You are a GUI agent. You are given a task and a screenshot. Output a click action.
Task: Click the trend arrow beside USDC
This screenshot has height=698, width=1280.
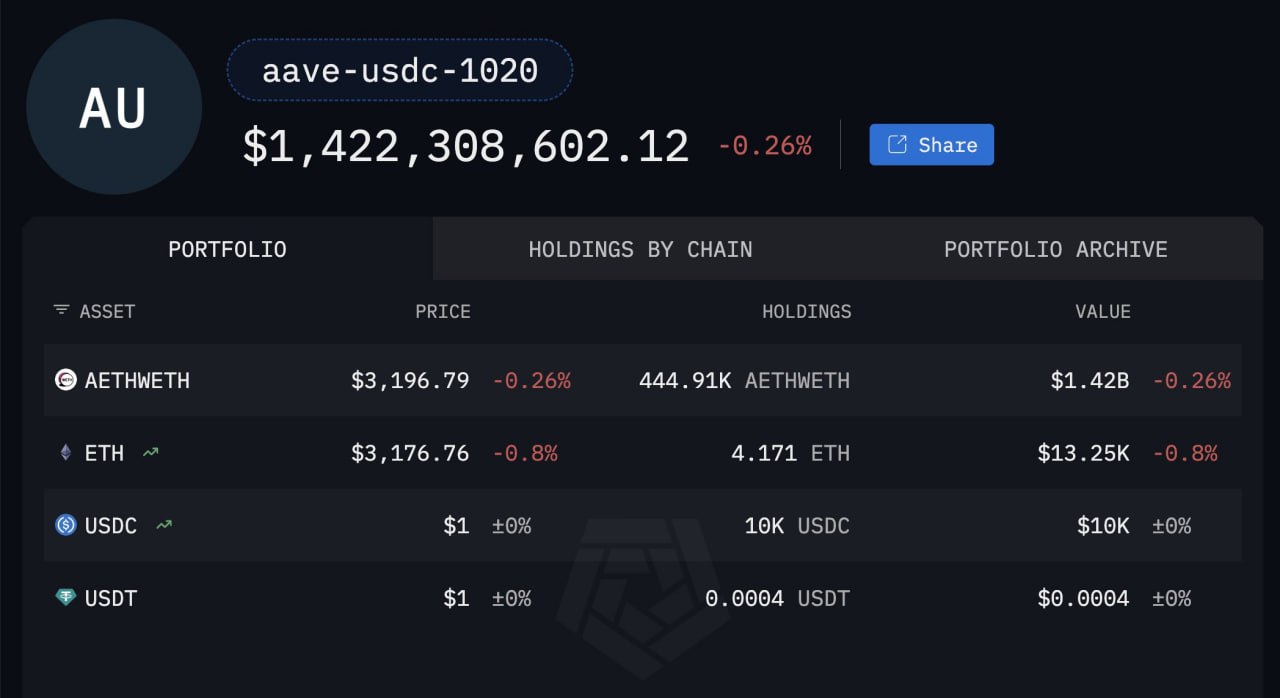pos(164,525)
